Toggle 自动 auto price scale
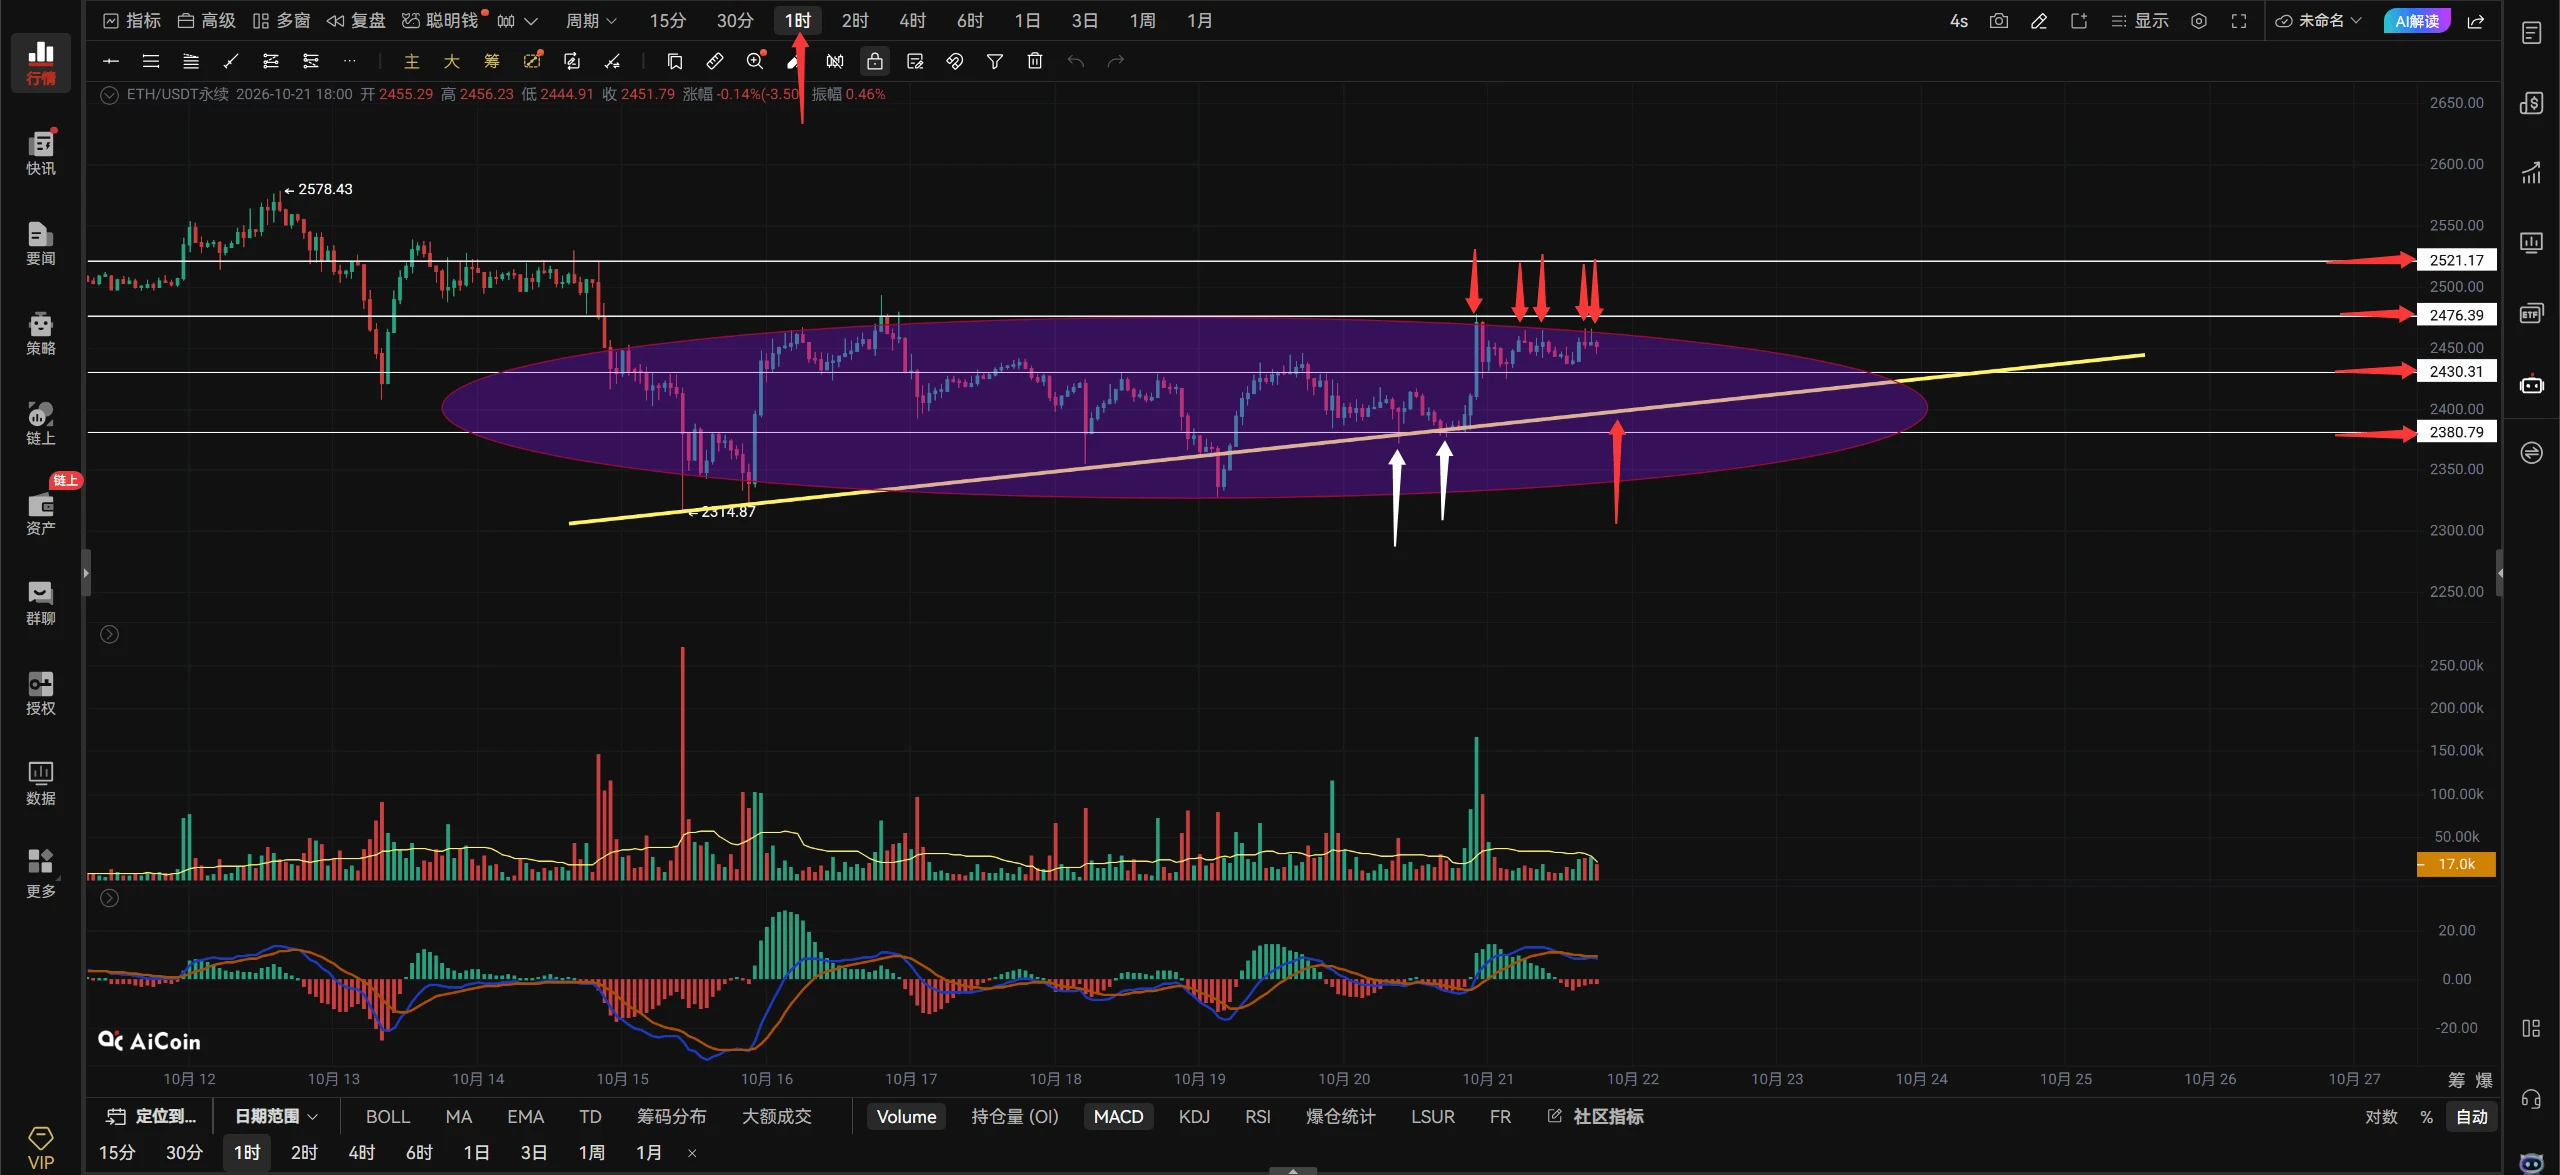The height and width of the screenshot is (1175, 2560). point(2471,1116)
